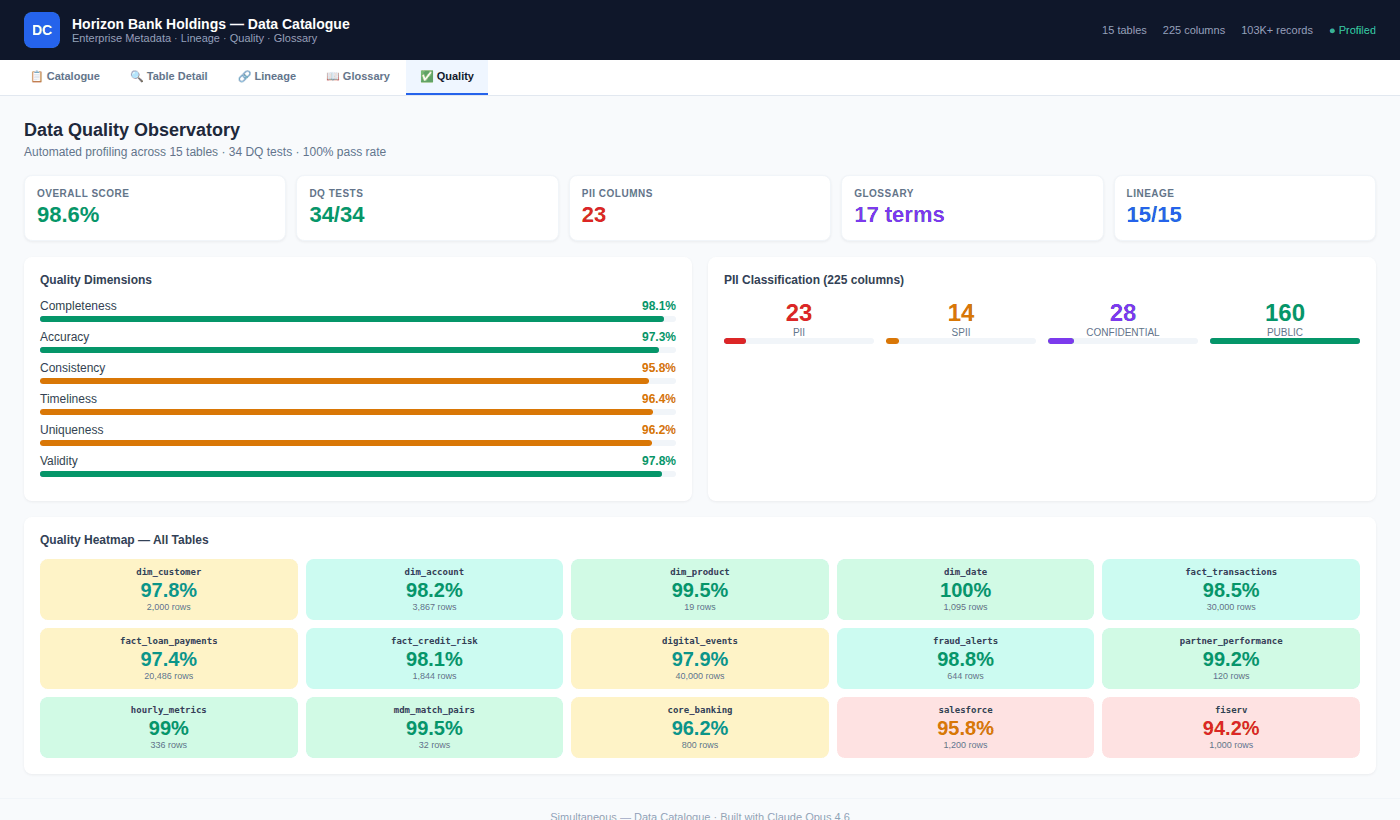
Task: Select the fact_transactions heatmap tile
Action: (x=1230, y=589)
